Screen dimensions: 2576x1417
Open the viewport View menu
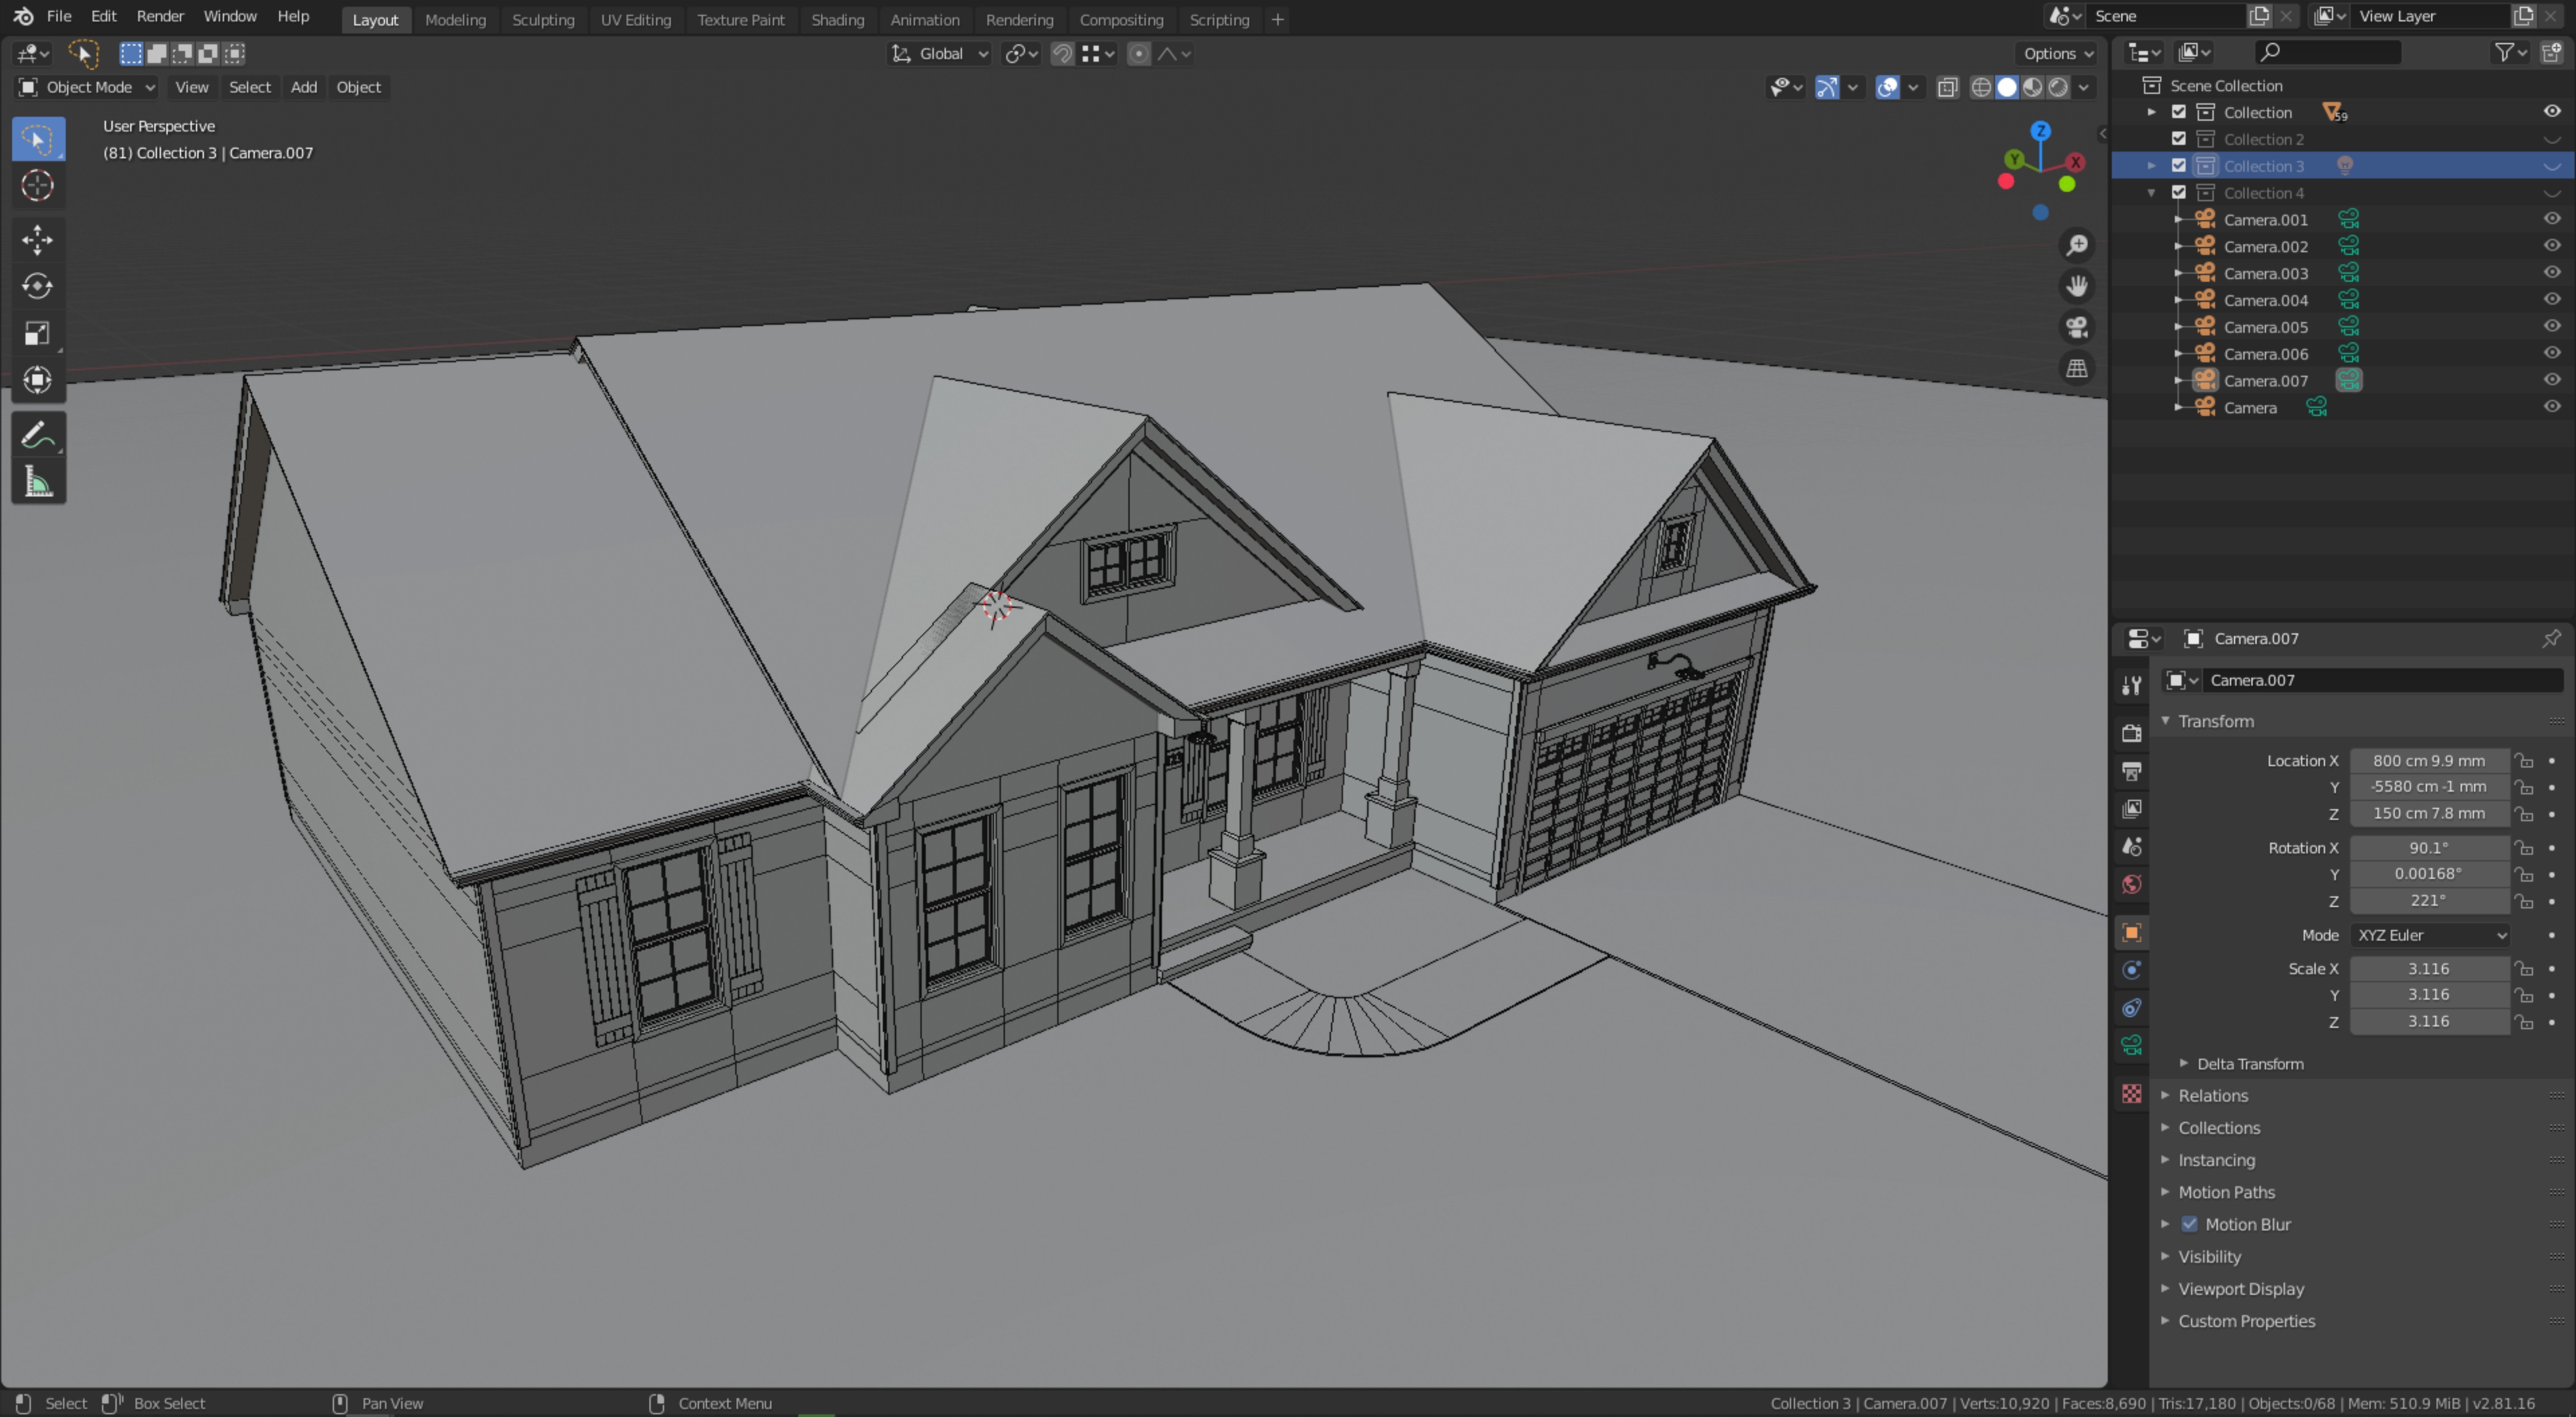tap(192, 88)
